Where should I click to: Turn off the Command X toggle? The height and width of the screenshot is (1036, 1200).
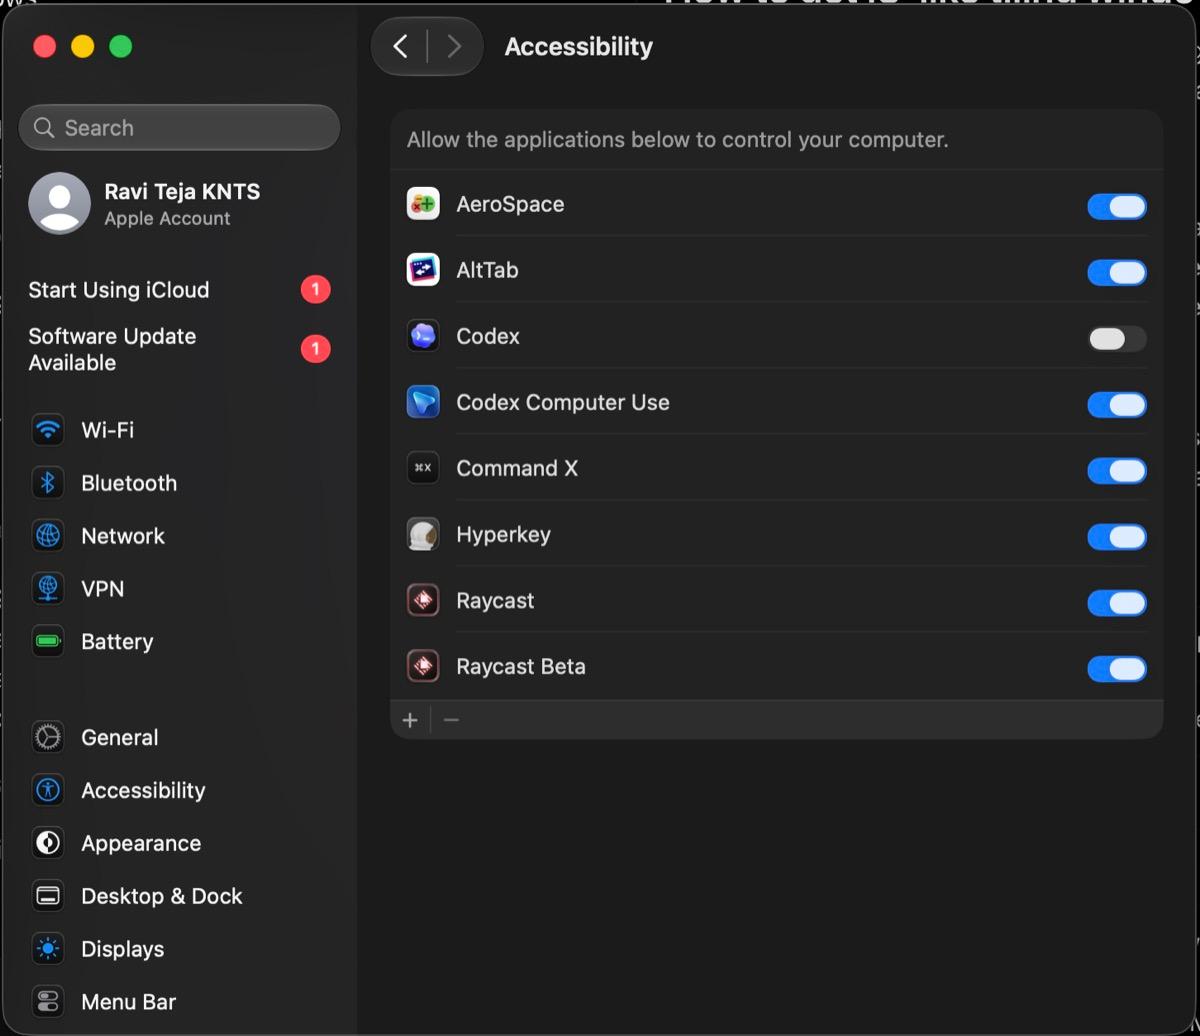point(1117,470)
